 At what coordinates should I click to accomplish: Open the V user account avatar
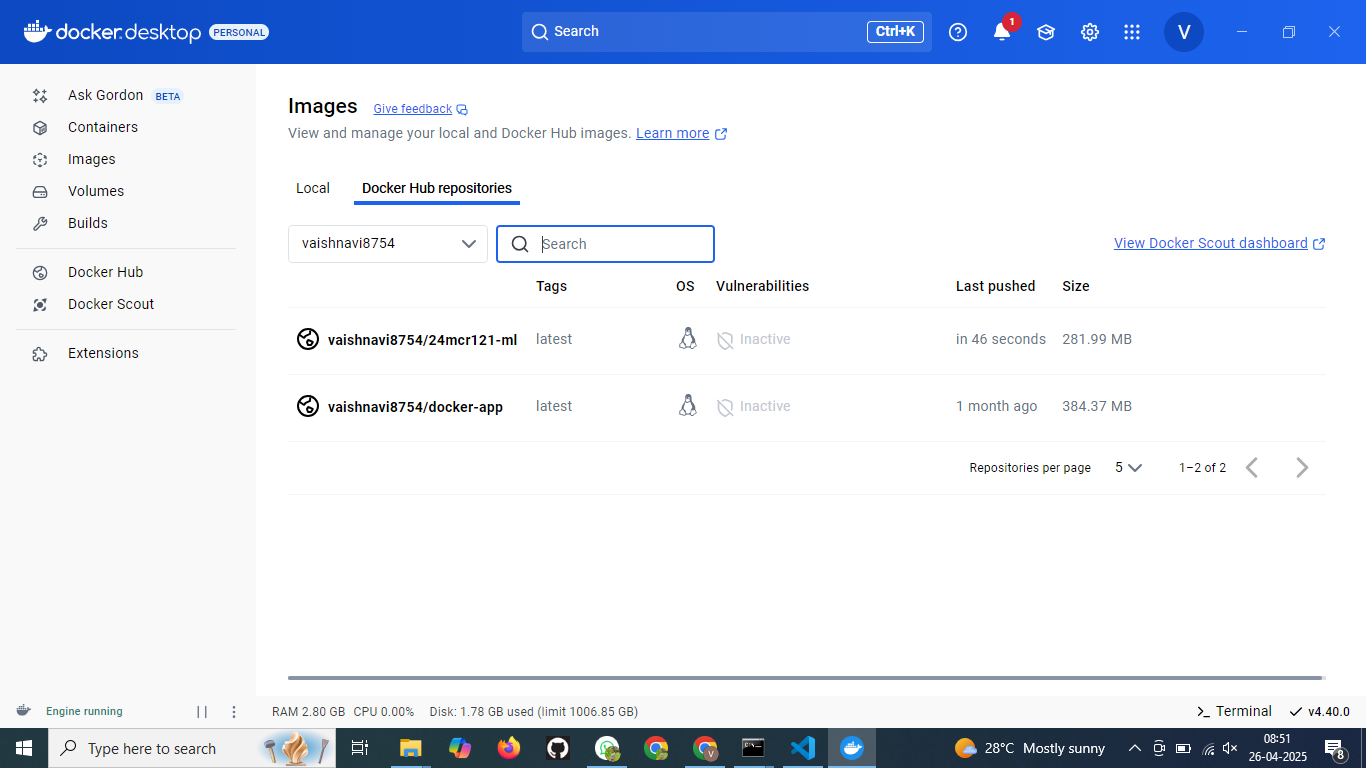coord(1184,32)
